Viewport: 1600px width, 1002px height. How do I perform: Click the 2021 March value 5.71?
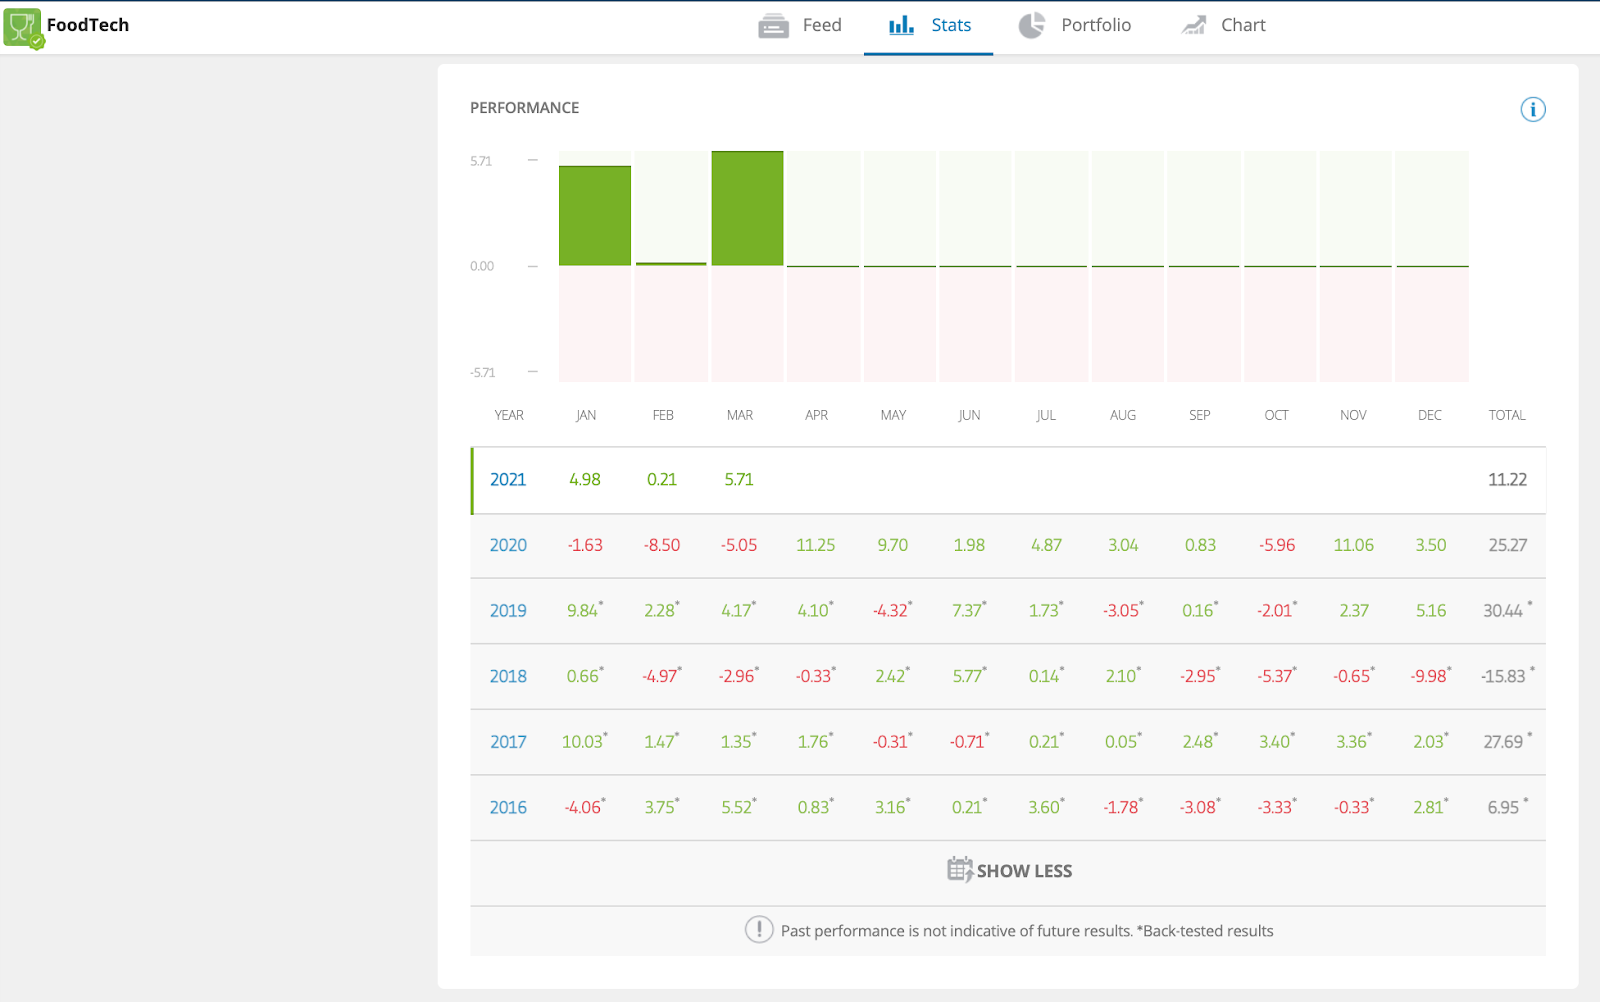click(x=739, y=480)
